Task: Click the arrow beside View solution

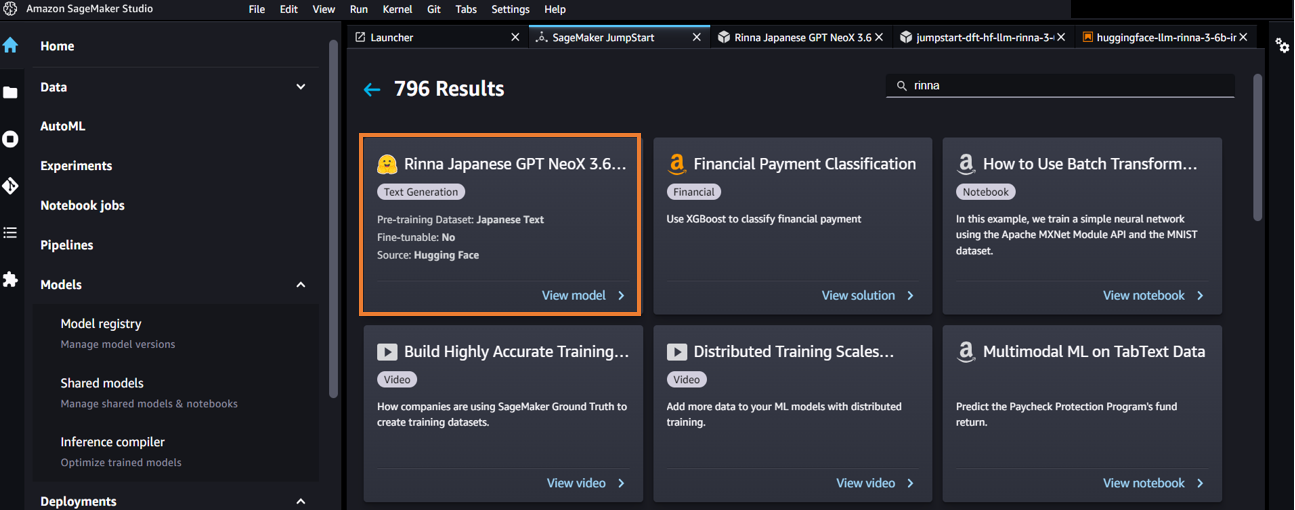Action: coord(910,296)
